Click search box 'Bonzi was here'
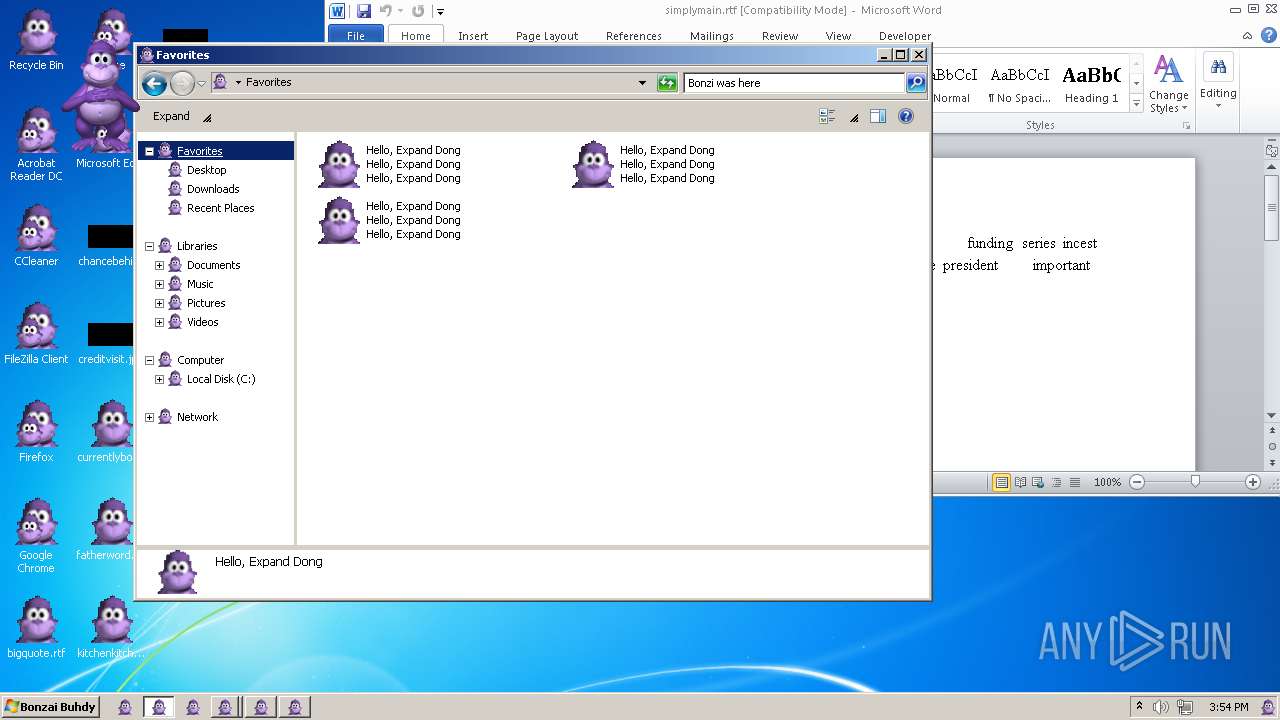The height and width of the screenshot is (720, 1280). click(794, 83)
